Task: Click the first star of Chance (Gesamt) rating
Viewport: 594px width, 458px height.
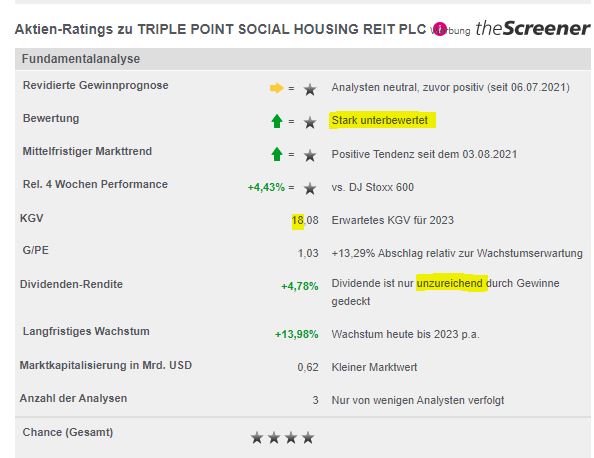Action: (257, 438)
